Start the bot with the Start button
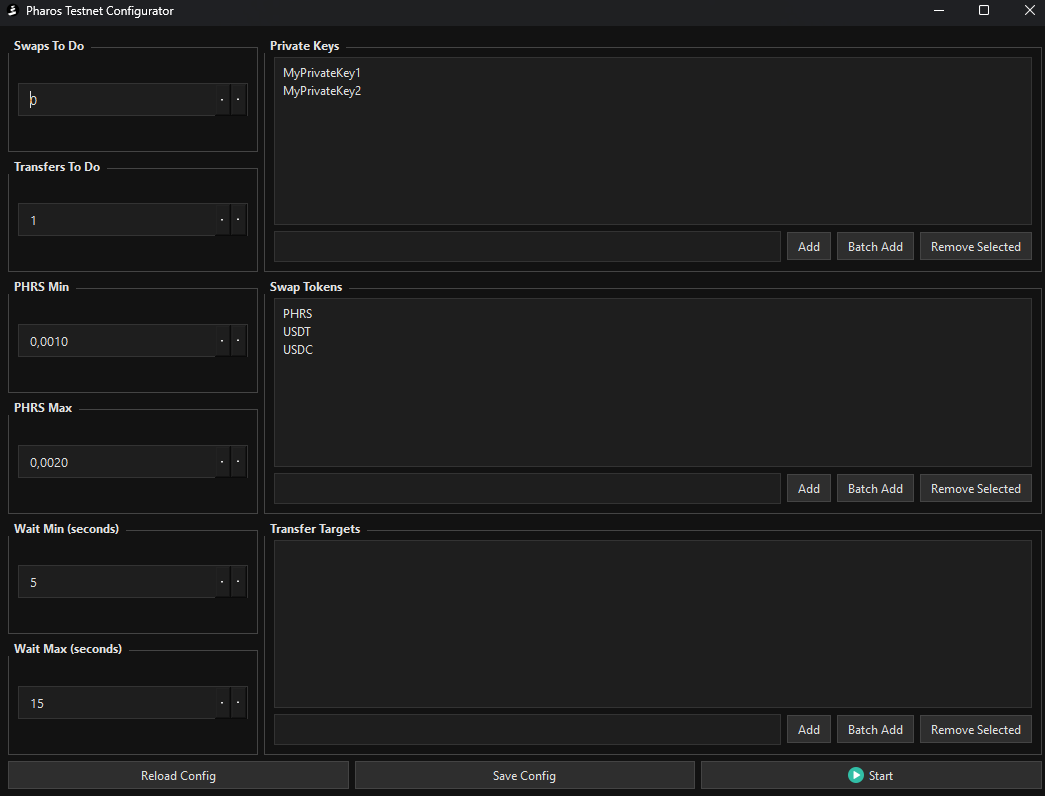Screen dimensions: 1045x796 click(871, 775)
